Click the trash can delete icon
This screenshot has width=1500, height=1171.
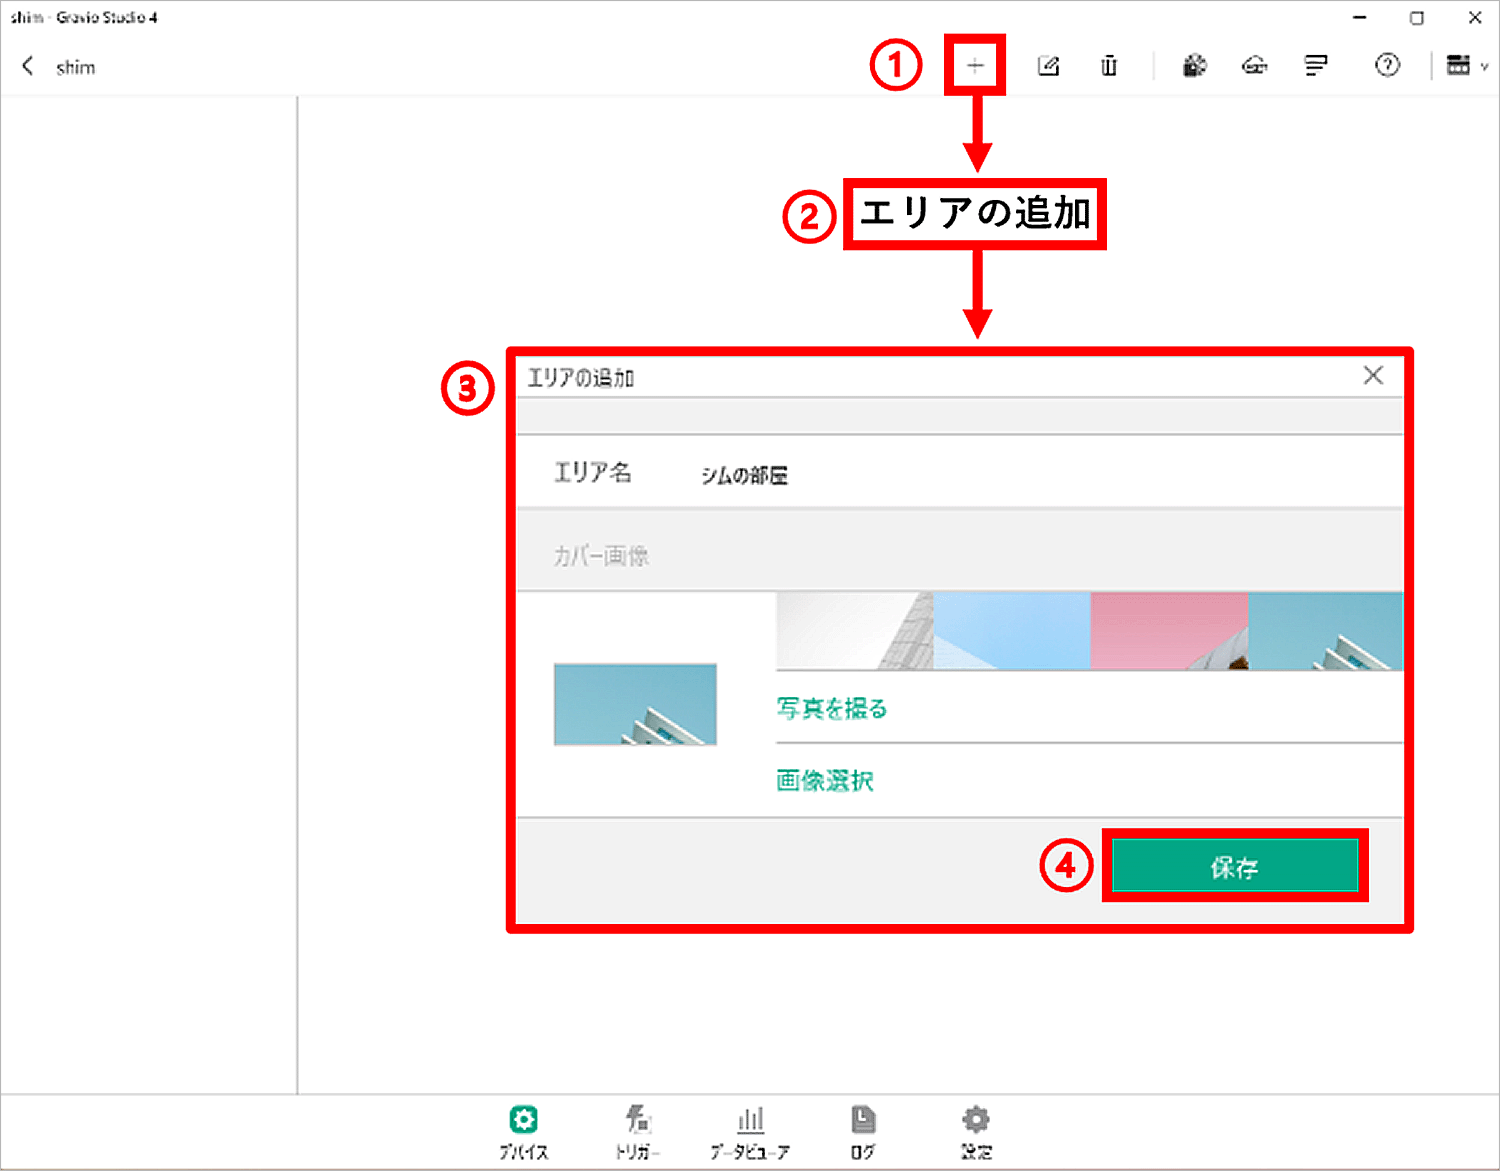(1109, 66)
